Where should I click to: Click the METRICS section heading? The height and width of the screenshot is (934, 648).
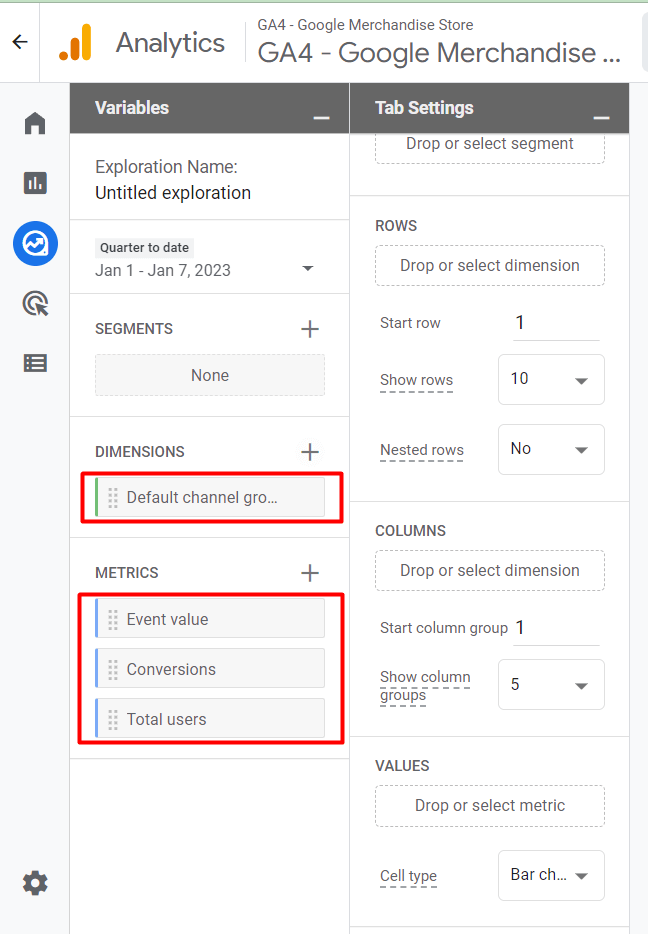point(127,573)
